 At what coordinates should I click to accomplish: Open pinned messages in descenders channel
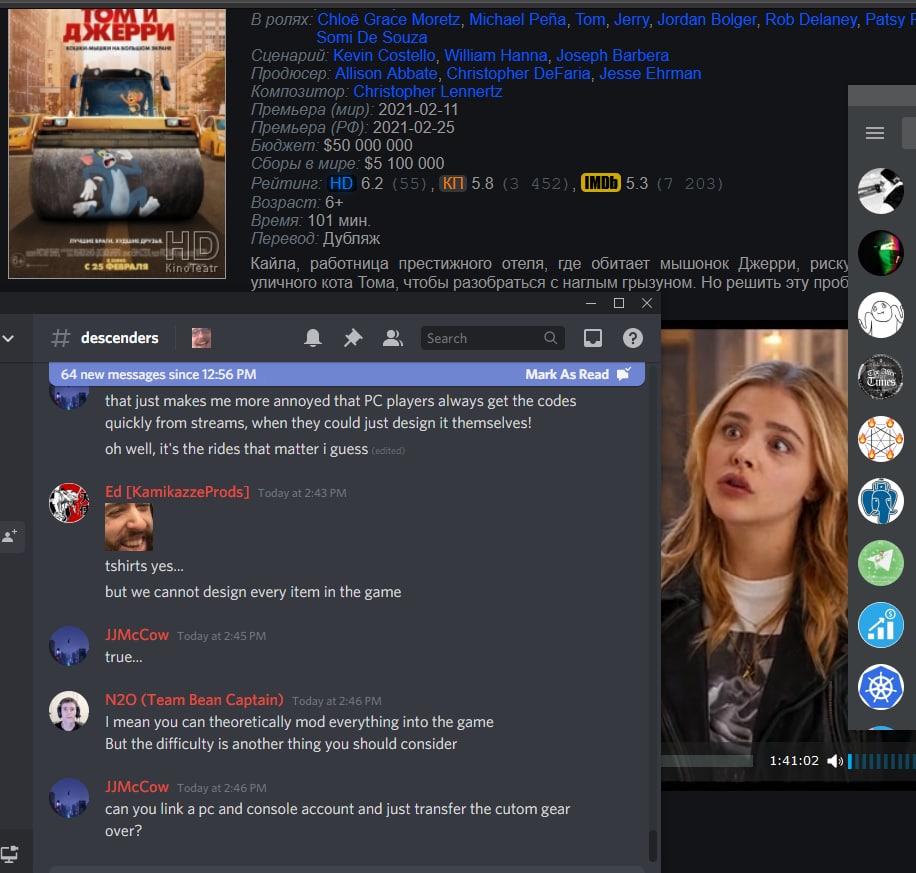[352, 338]
